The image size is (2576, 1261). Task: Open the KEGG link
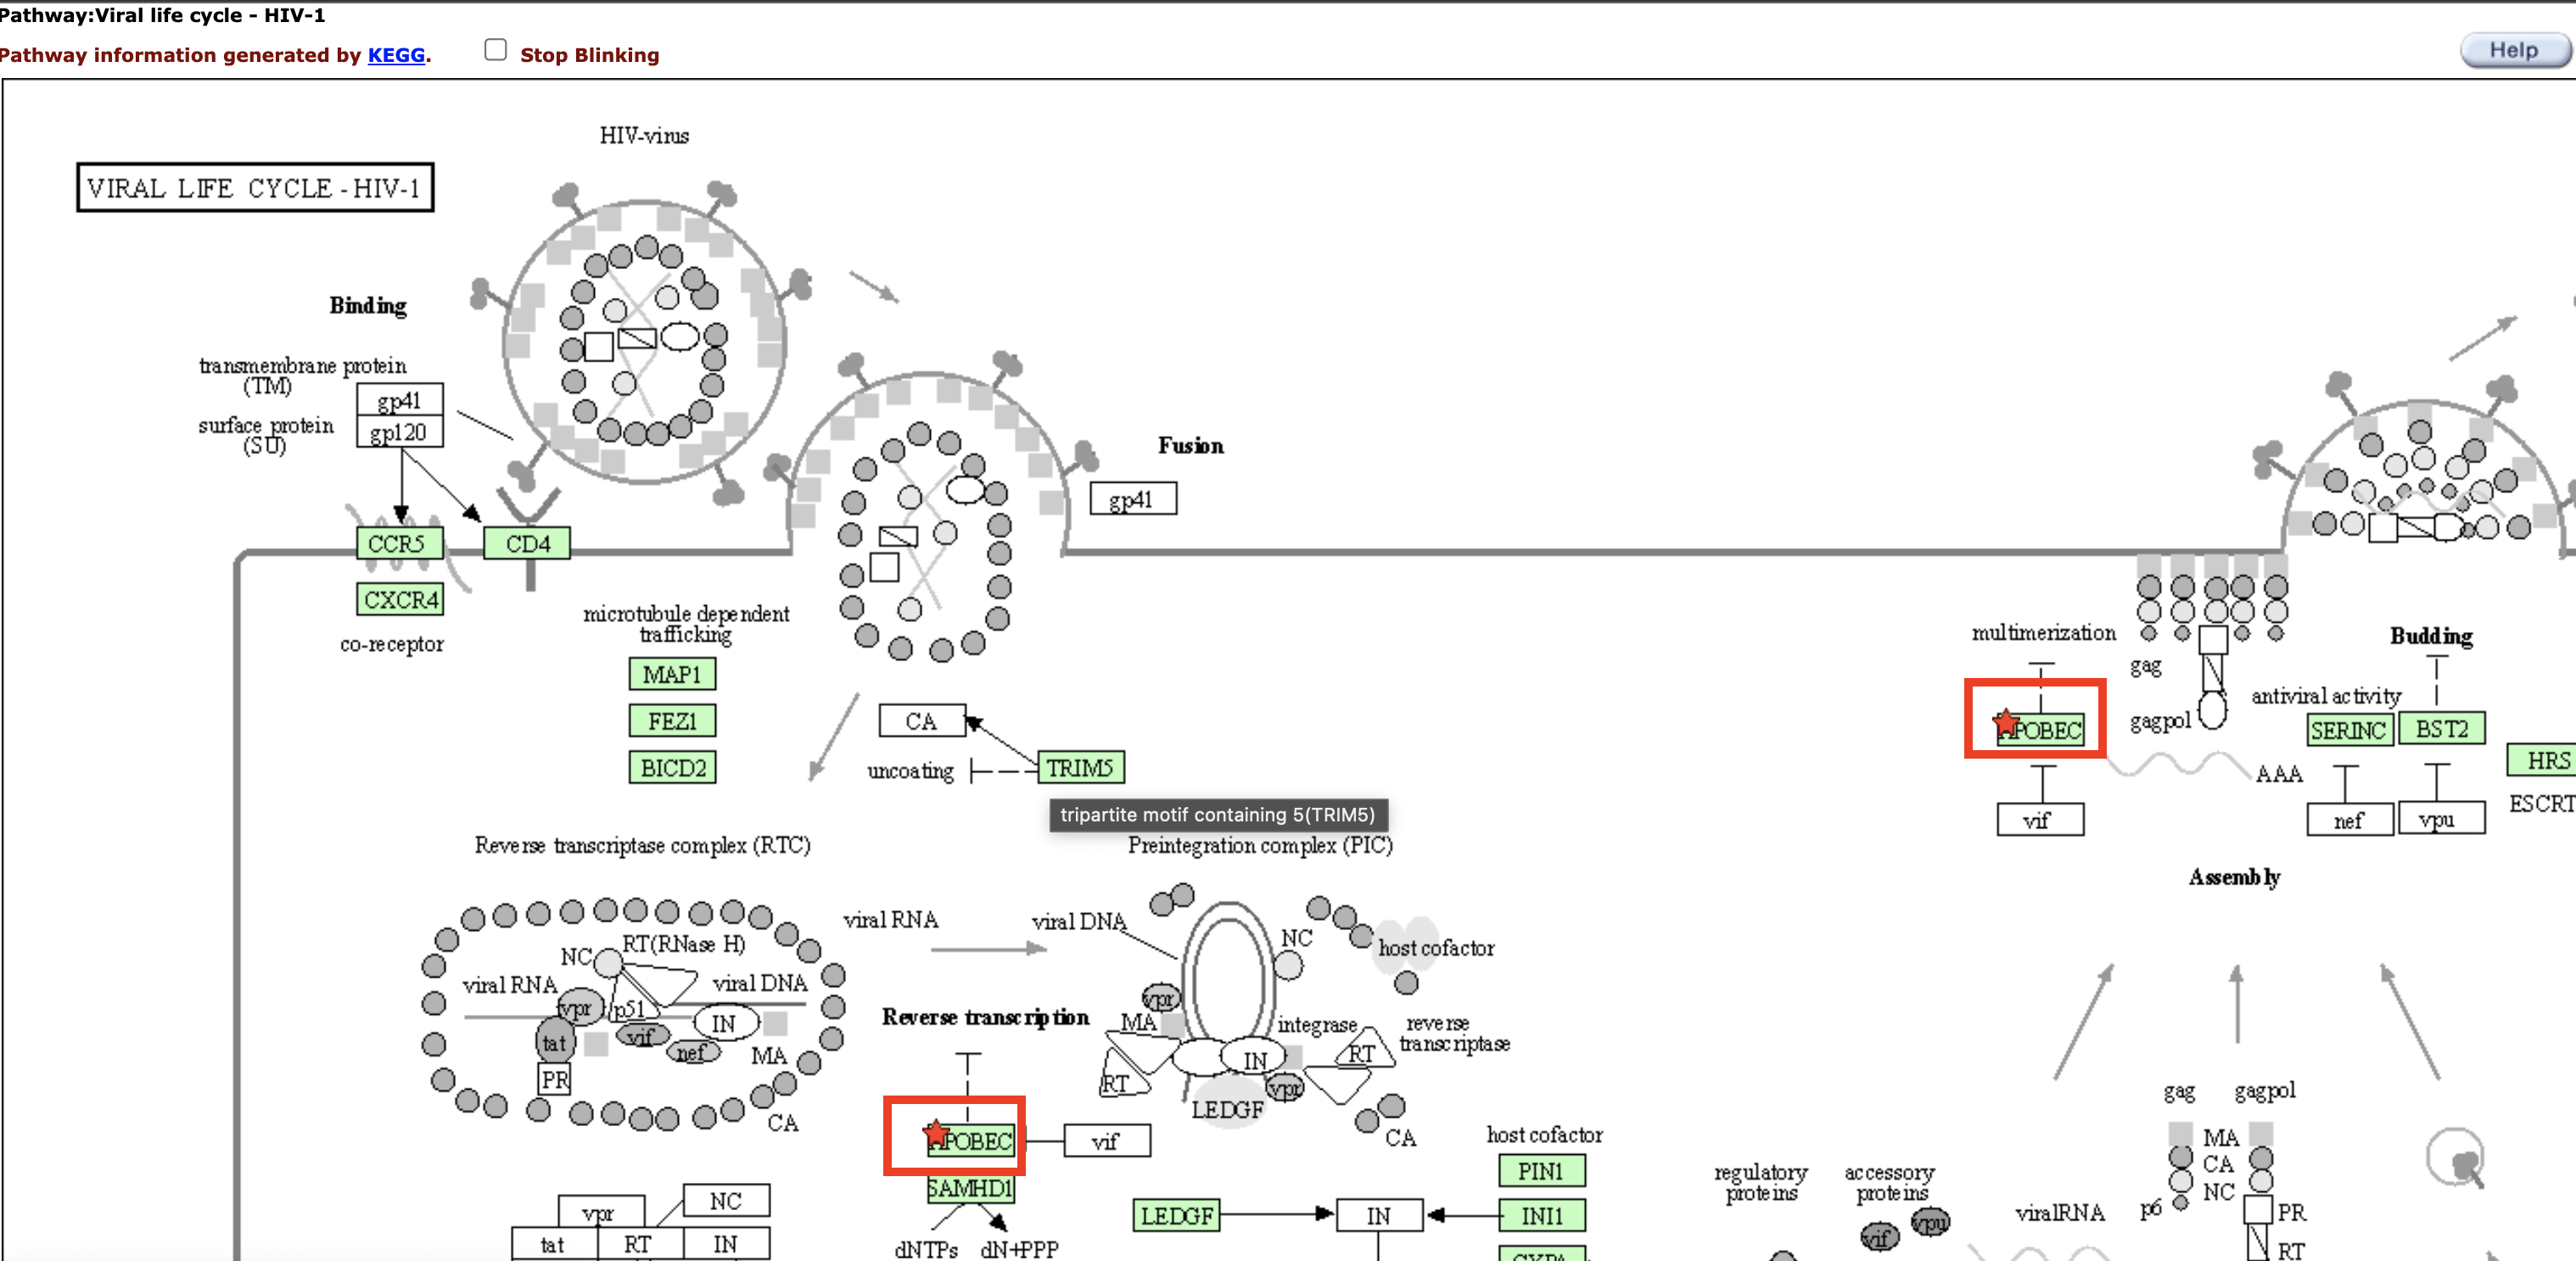(x=396, y=55)
